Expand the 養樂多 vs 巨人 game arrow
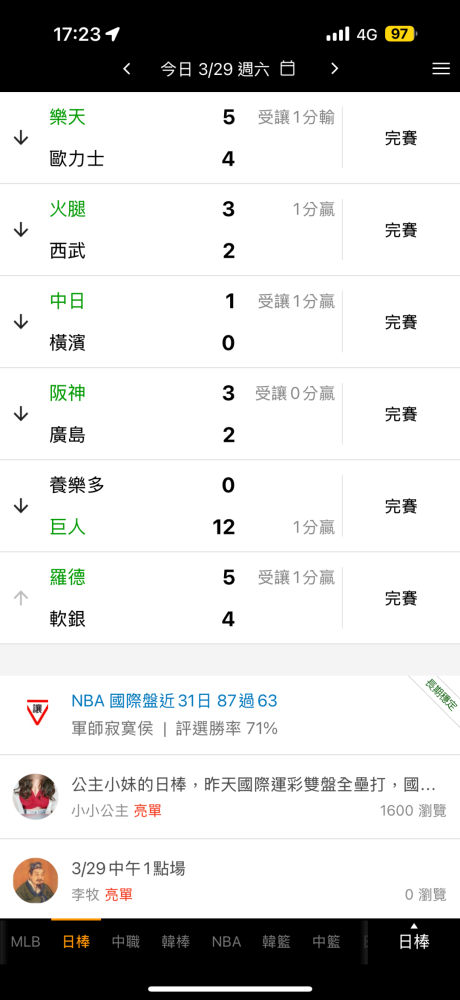Viewport: 460px width, 1000px height. (21, 506)
